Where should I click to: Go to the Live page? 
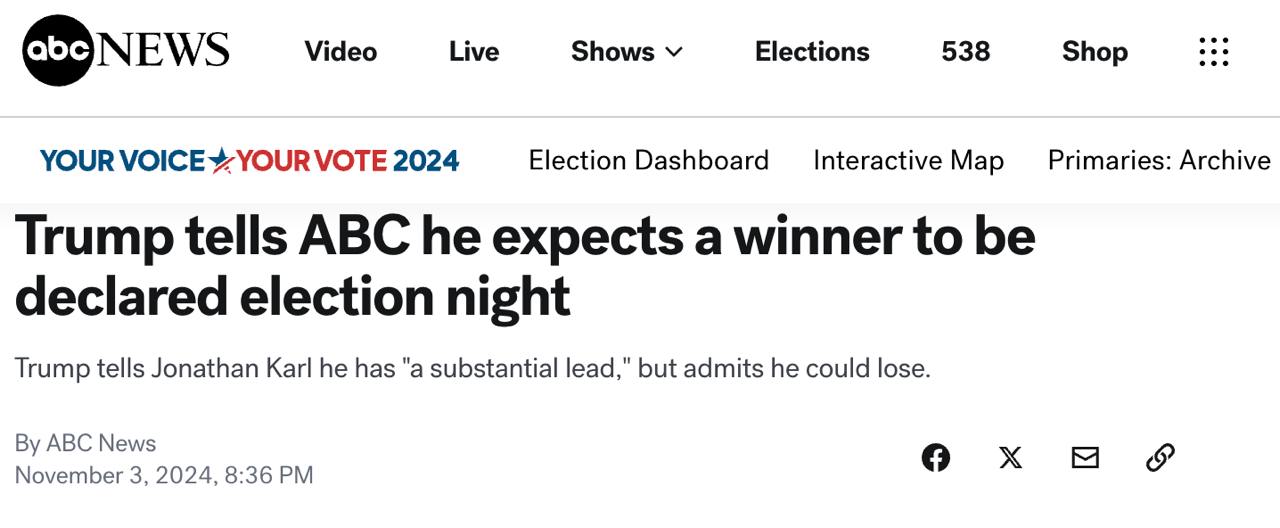coord(474,52)
